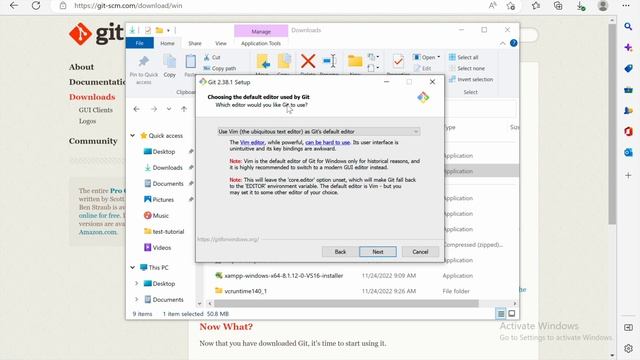Collapse the Explorer ribbon with chevron
The width and height of the screenshot is (640, 360).
click(502, 43)
